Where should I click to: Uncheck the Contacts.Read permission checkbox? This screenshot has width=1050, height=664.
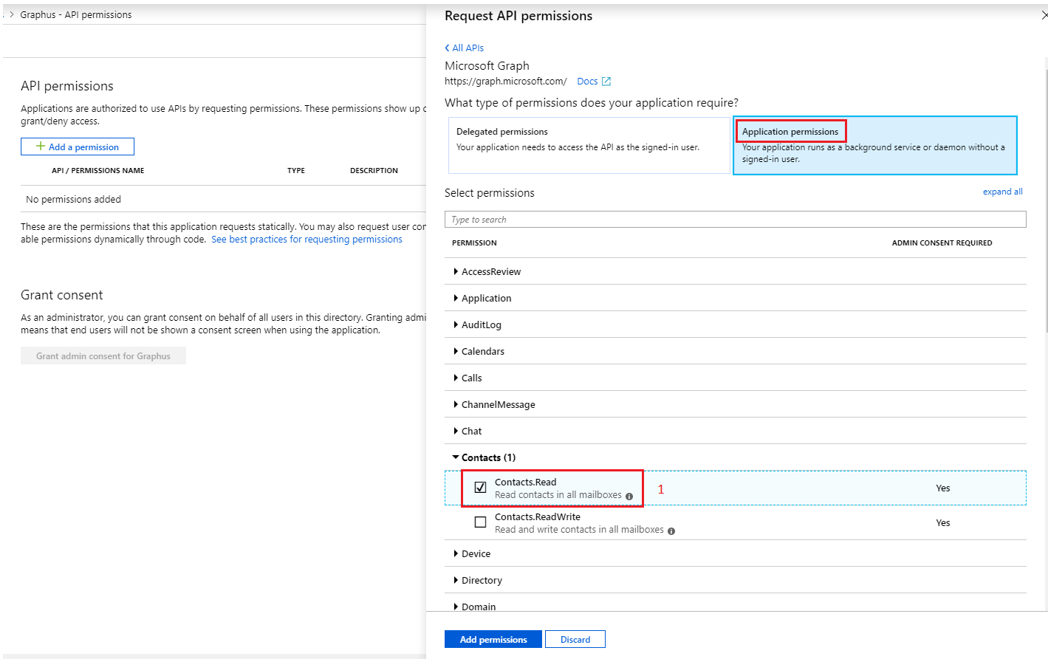(480, 487)
